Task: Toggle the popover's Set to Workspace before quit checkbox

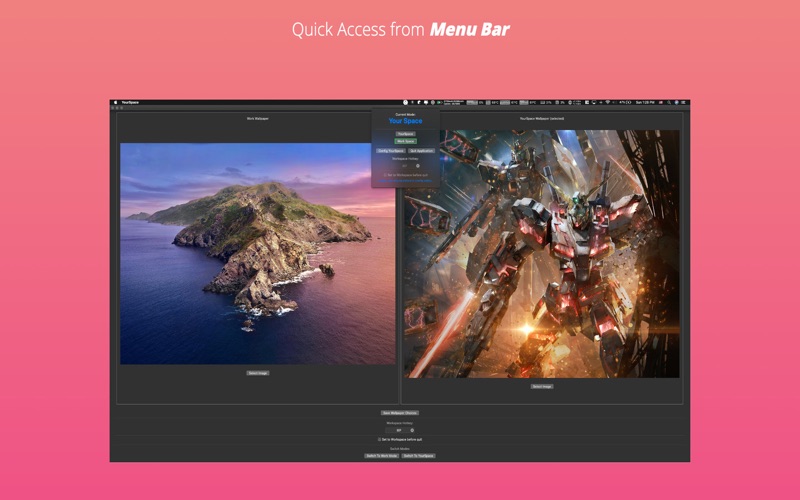Action: pos(385,175)
